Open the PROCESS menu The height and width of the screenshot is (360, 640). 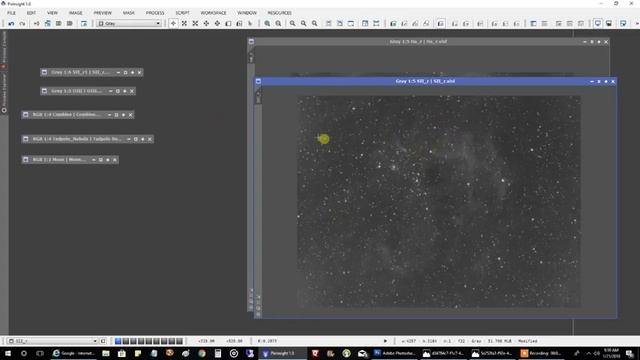point(155,13)
